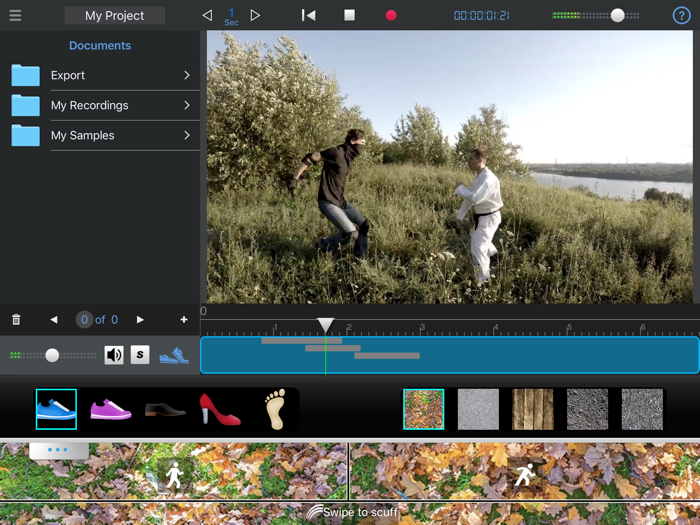The width and height of the screenshot is (700, 525).
Task: Step backward one second with left arrow
Action: [207, 16]
